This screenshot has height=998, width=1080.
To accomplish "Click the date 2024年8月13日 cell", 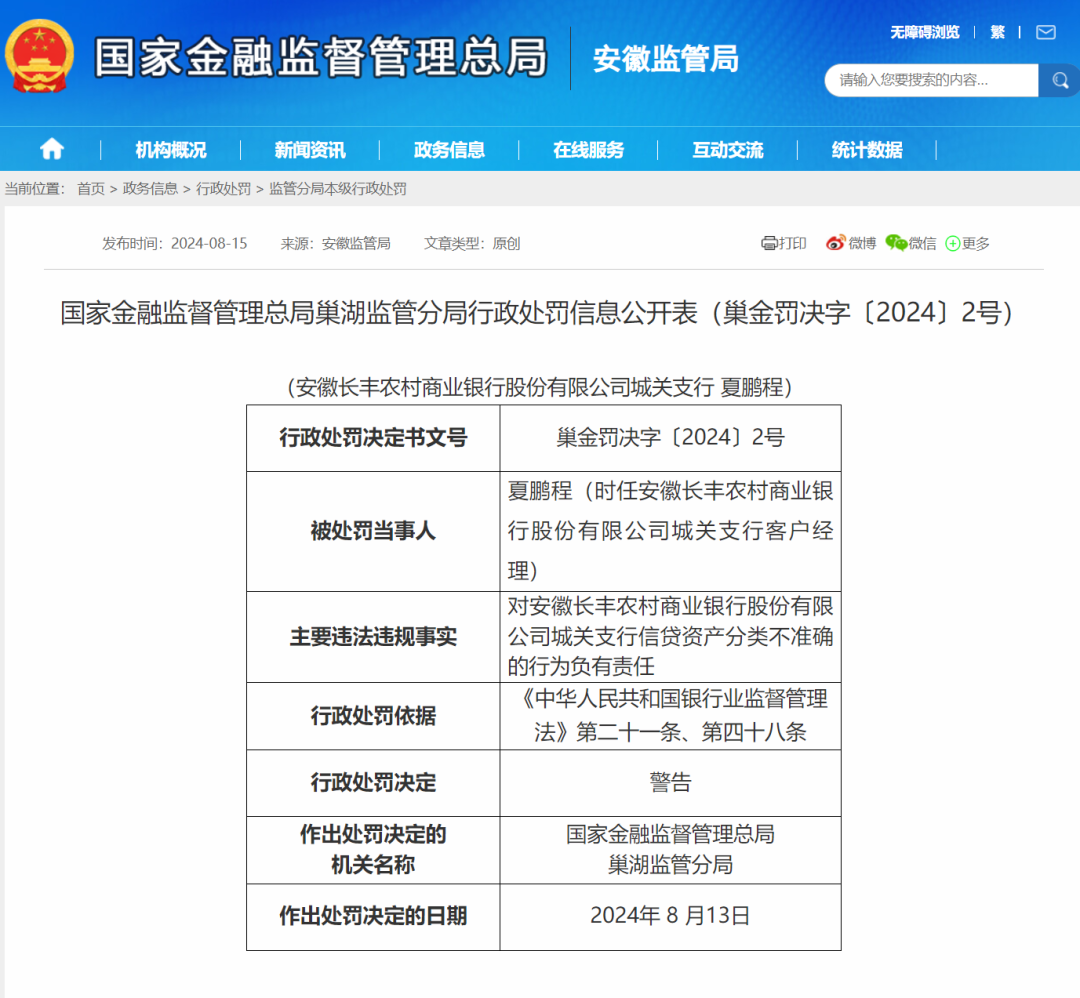I will click(x=670, y=917).
